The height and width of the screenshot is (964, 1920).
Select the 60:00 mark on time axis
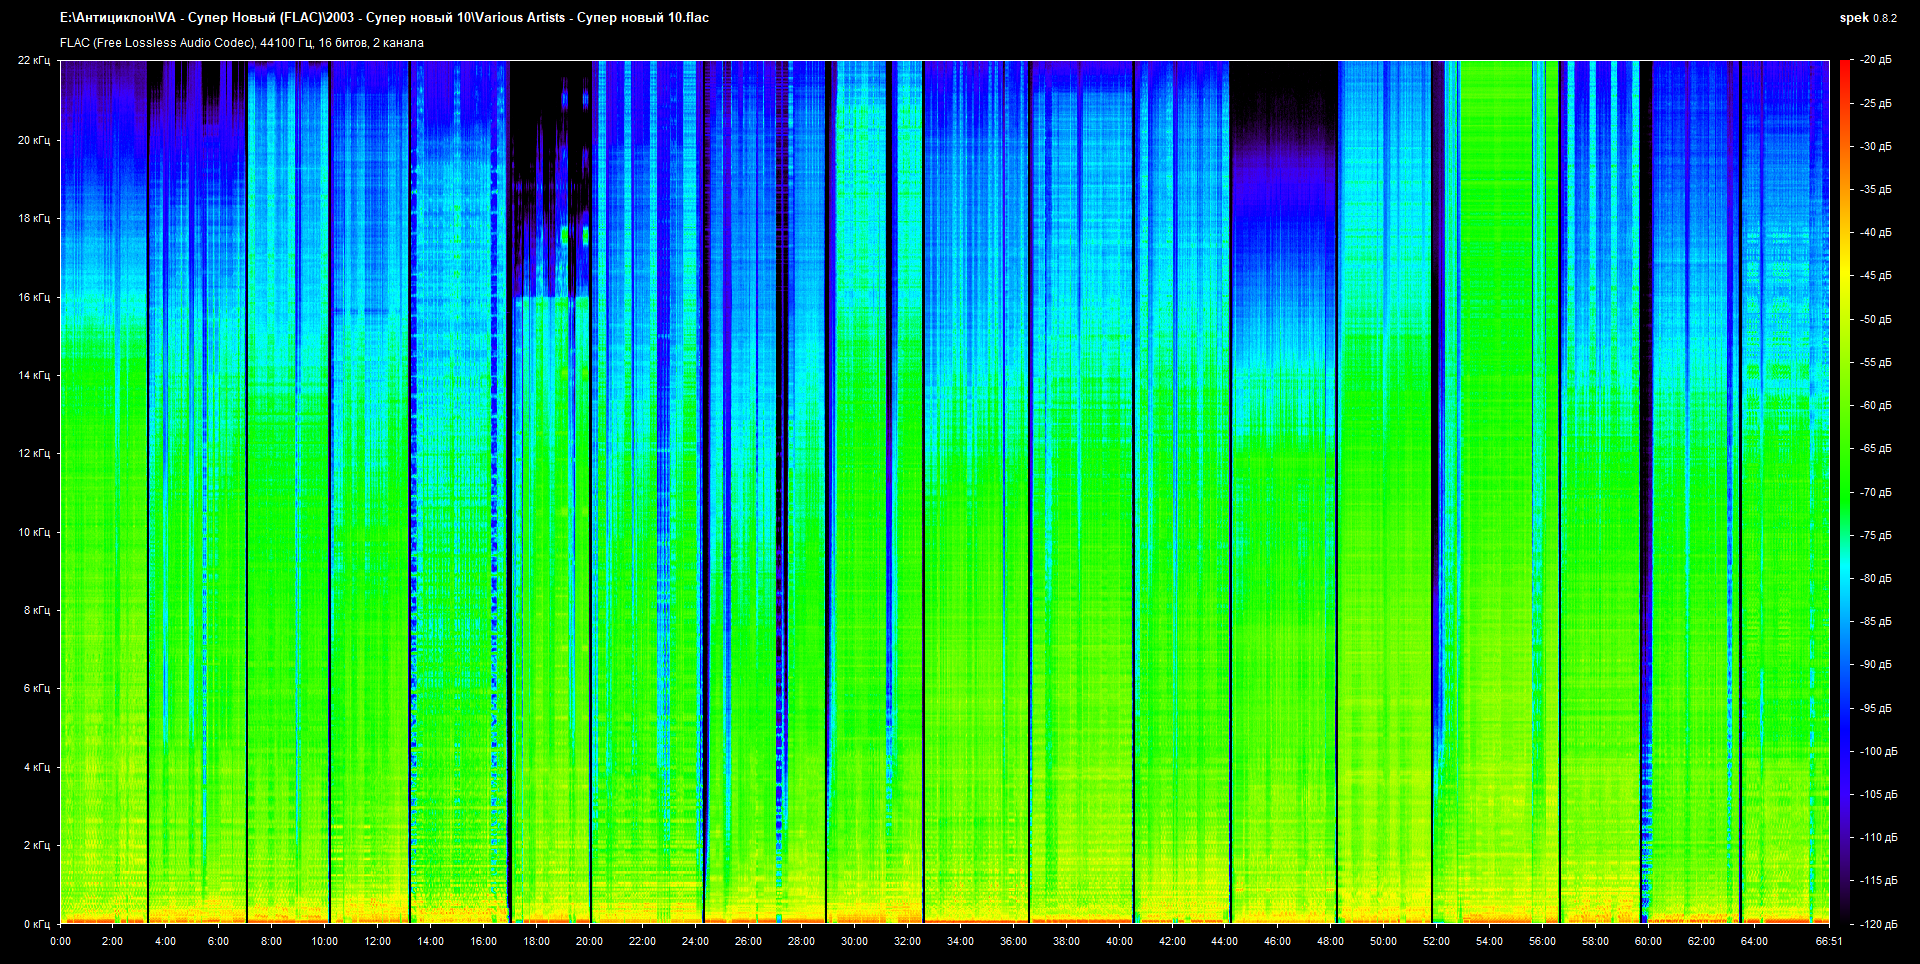1648,941
